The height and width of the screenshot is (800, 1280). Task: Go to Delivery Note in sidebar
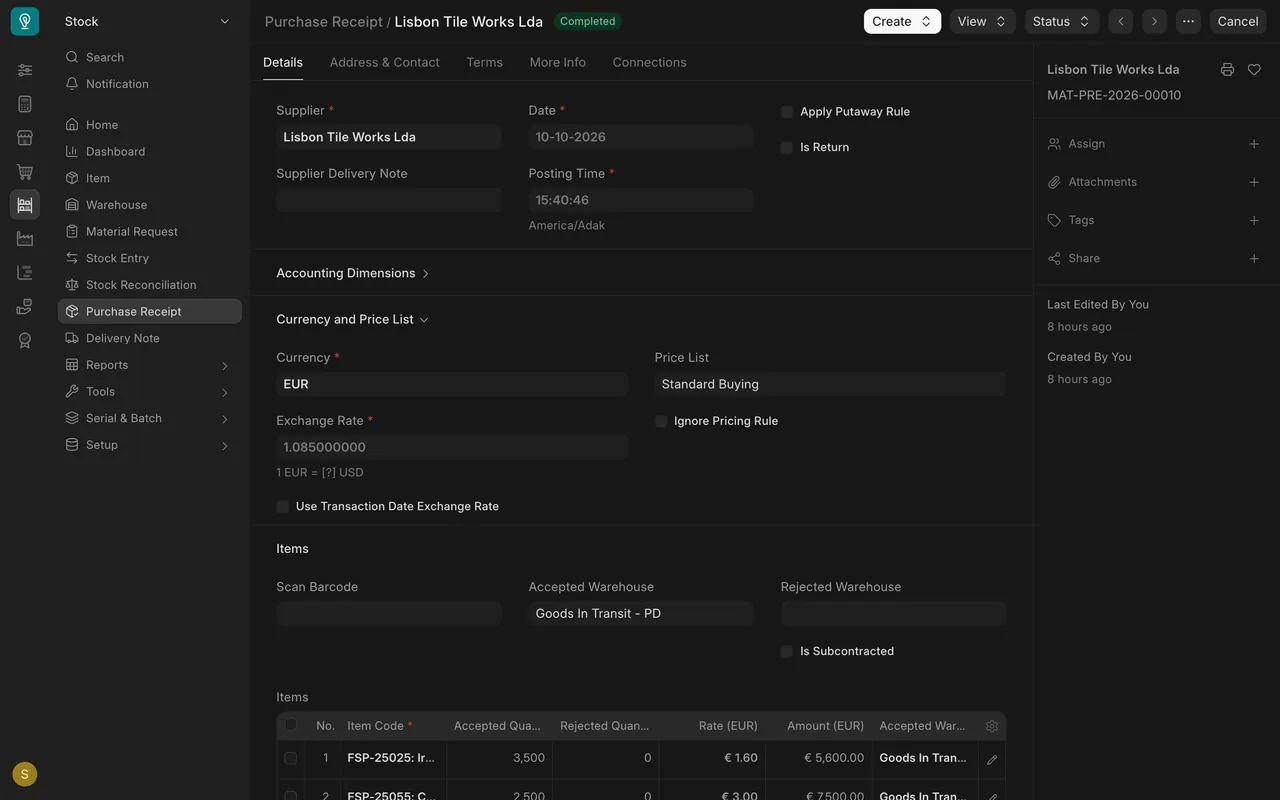coord(150,338)
